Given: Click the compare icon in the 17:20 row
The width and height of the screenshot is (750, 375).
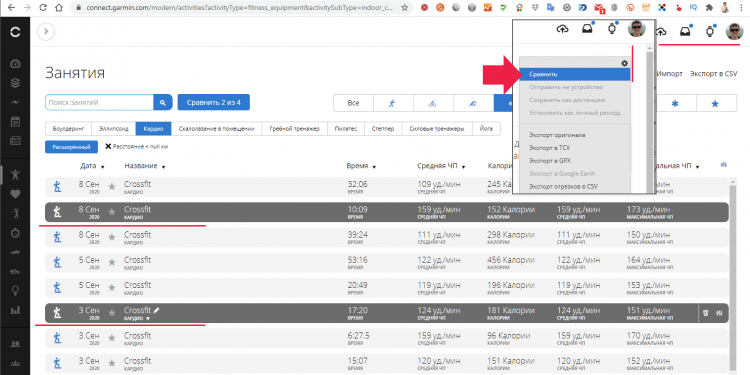Looking at the screenshot, I should pyautogui.click(x=719, y=313).
